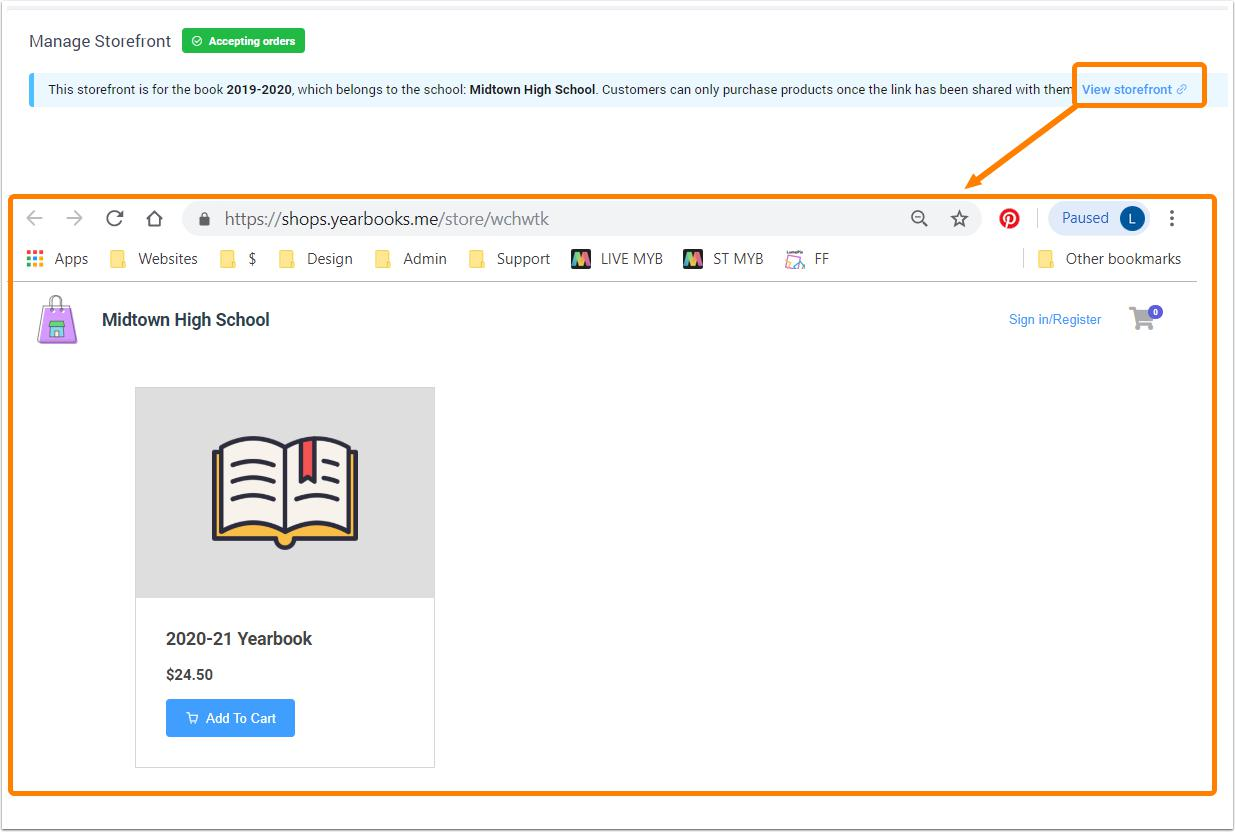
Task: Open the Websites bookmark folder
Action: 154,259
